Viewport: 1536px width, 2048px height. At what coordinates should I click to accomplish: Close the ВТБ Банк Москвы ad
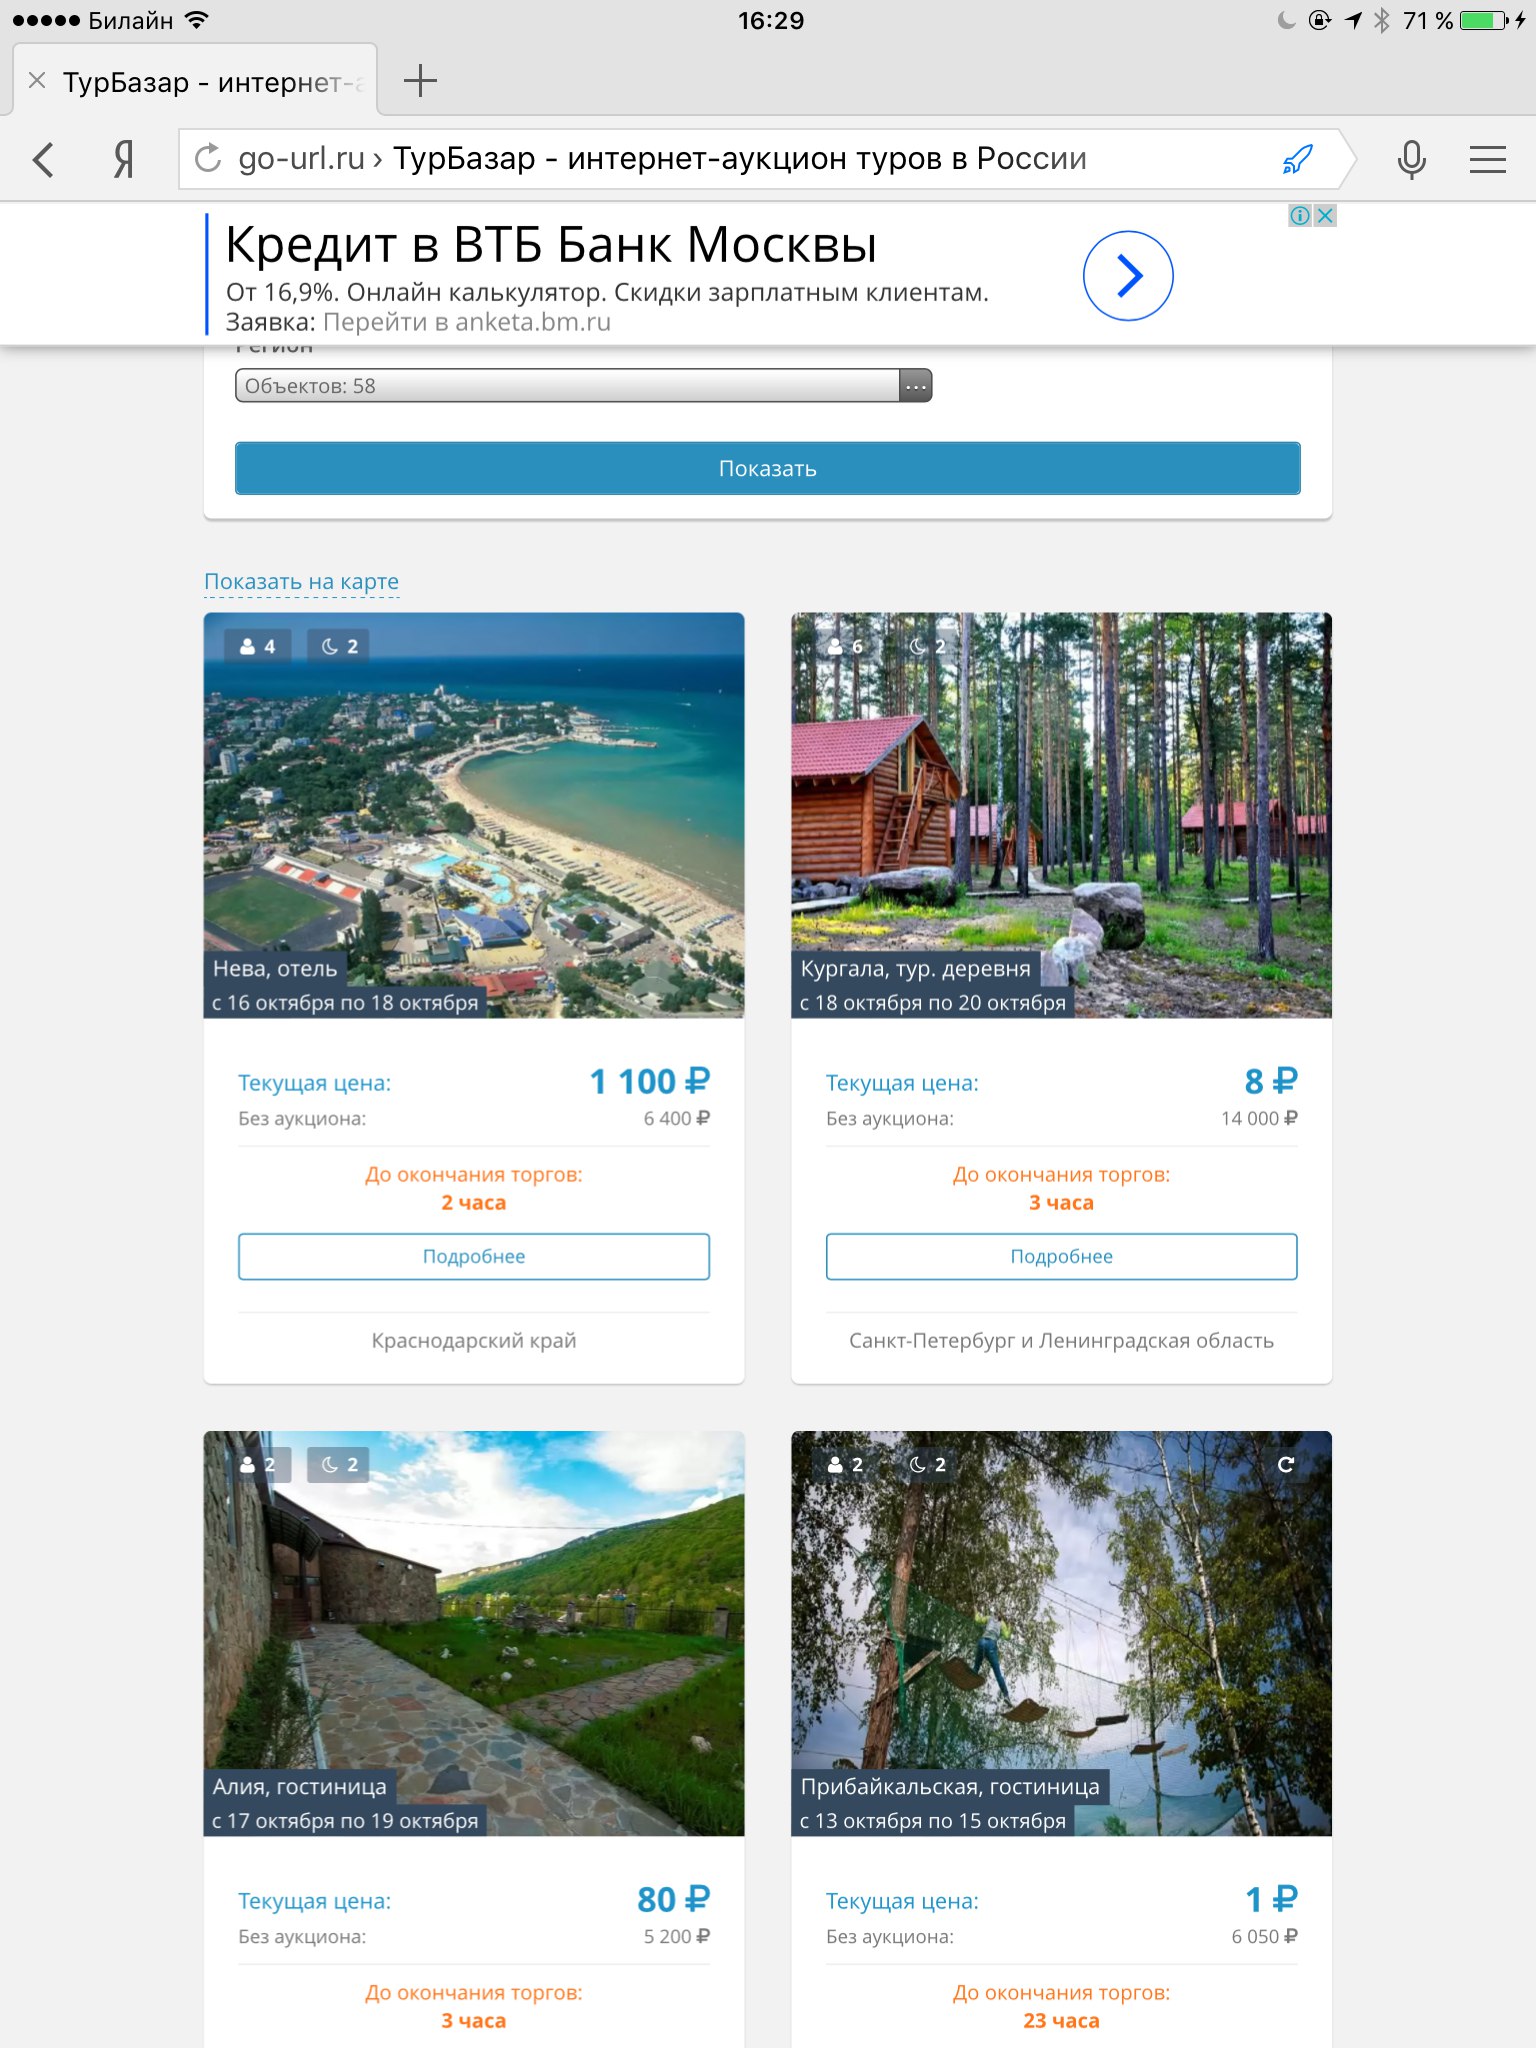pyautogui.click(x=1325, y=216)
